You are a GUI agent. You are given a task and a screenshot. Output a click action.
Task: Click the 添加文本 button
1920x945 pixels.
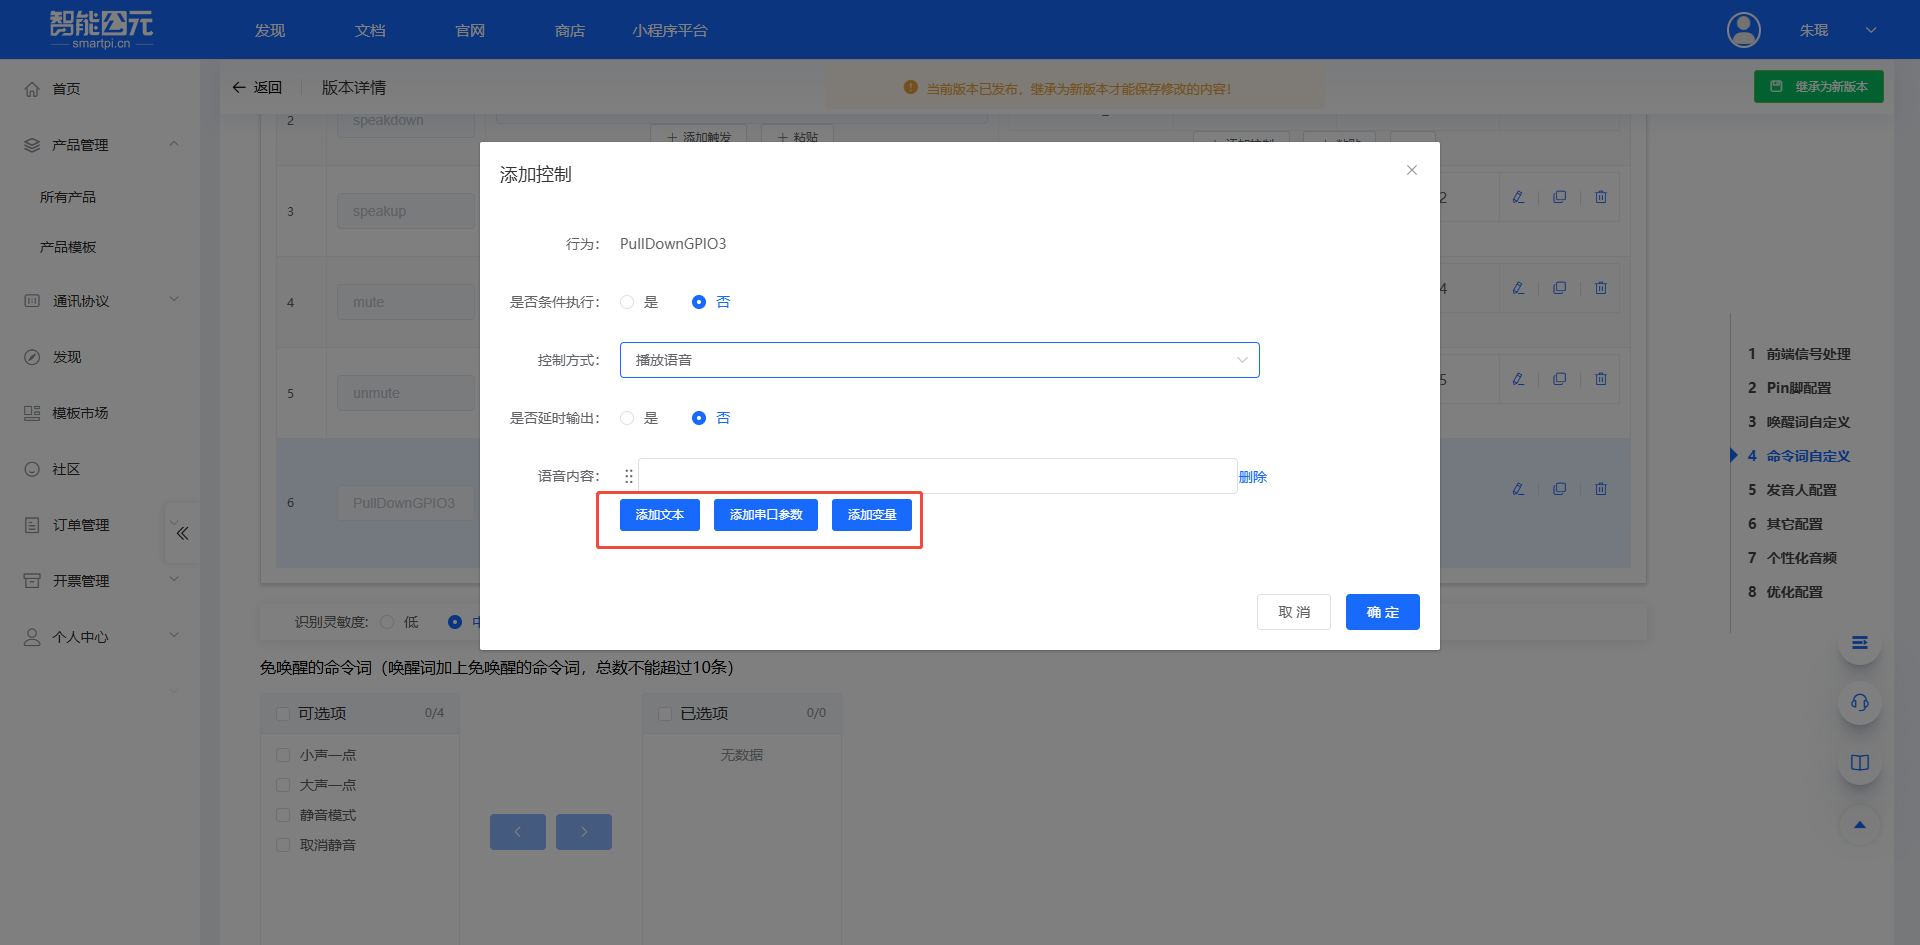pos(659,515)
